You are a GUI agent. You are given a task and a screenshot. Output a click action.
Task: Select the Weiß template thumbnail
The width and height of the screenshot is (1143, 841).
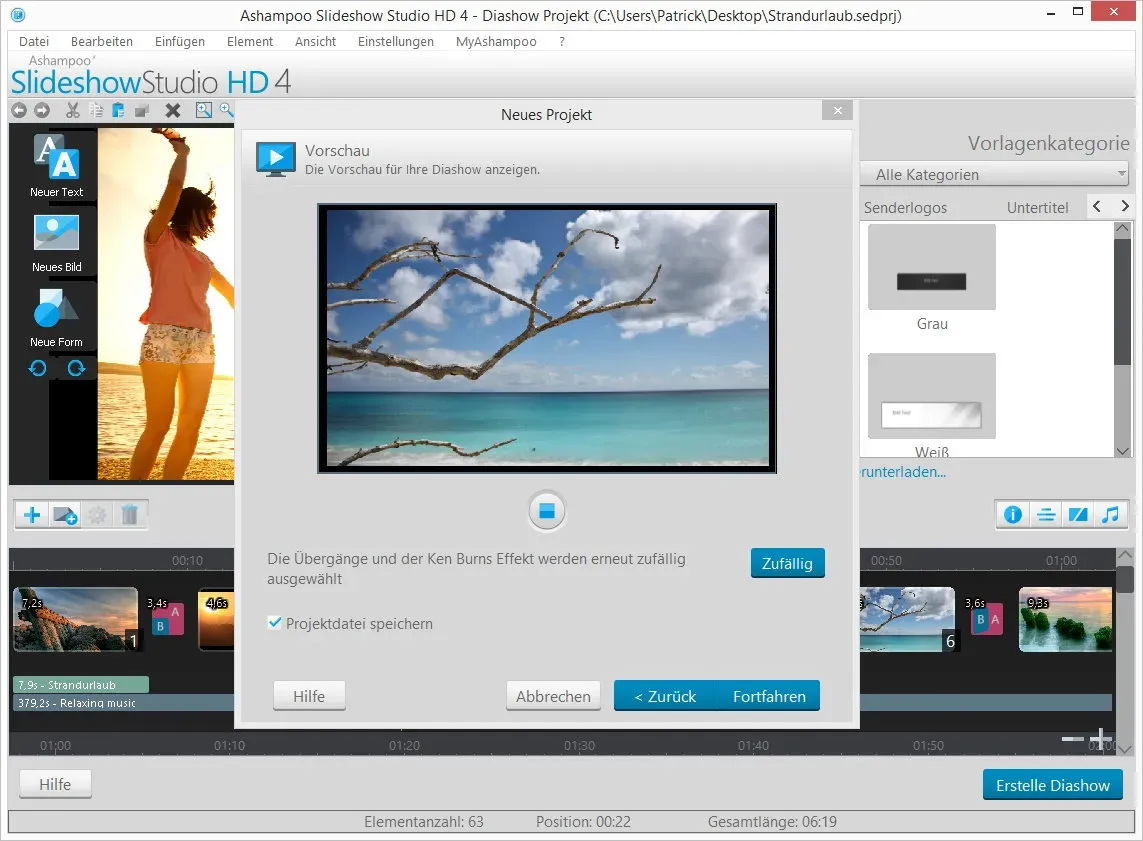tap(932, 396)
